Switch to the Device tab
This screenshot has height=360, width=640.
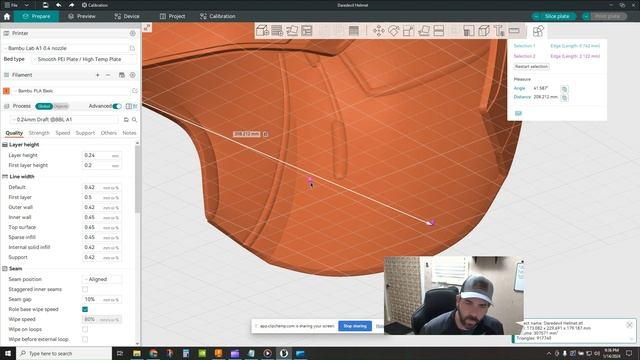click(127, 16)
